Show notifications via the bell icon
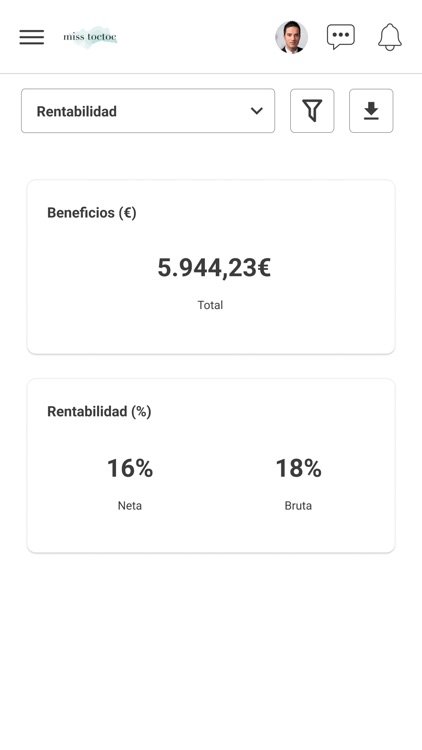The image size is (422, 750). (390, 37)
